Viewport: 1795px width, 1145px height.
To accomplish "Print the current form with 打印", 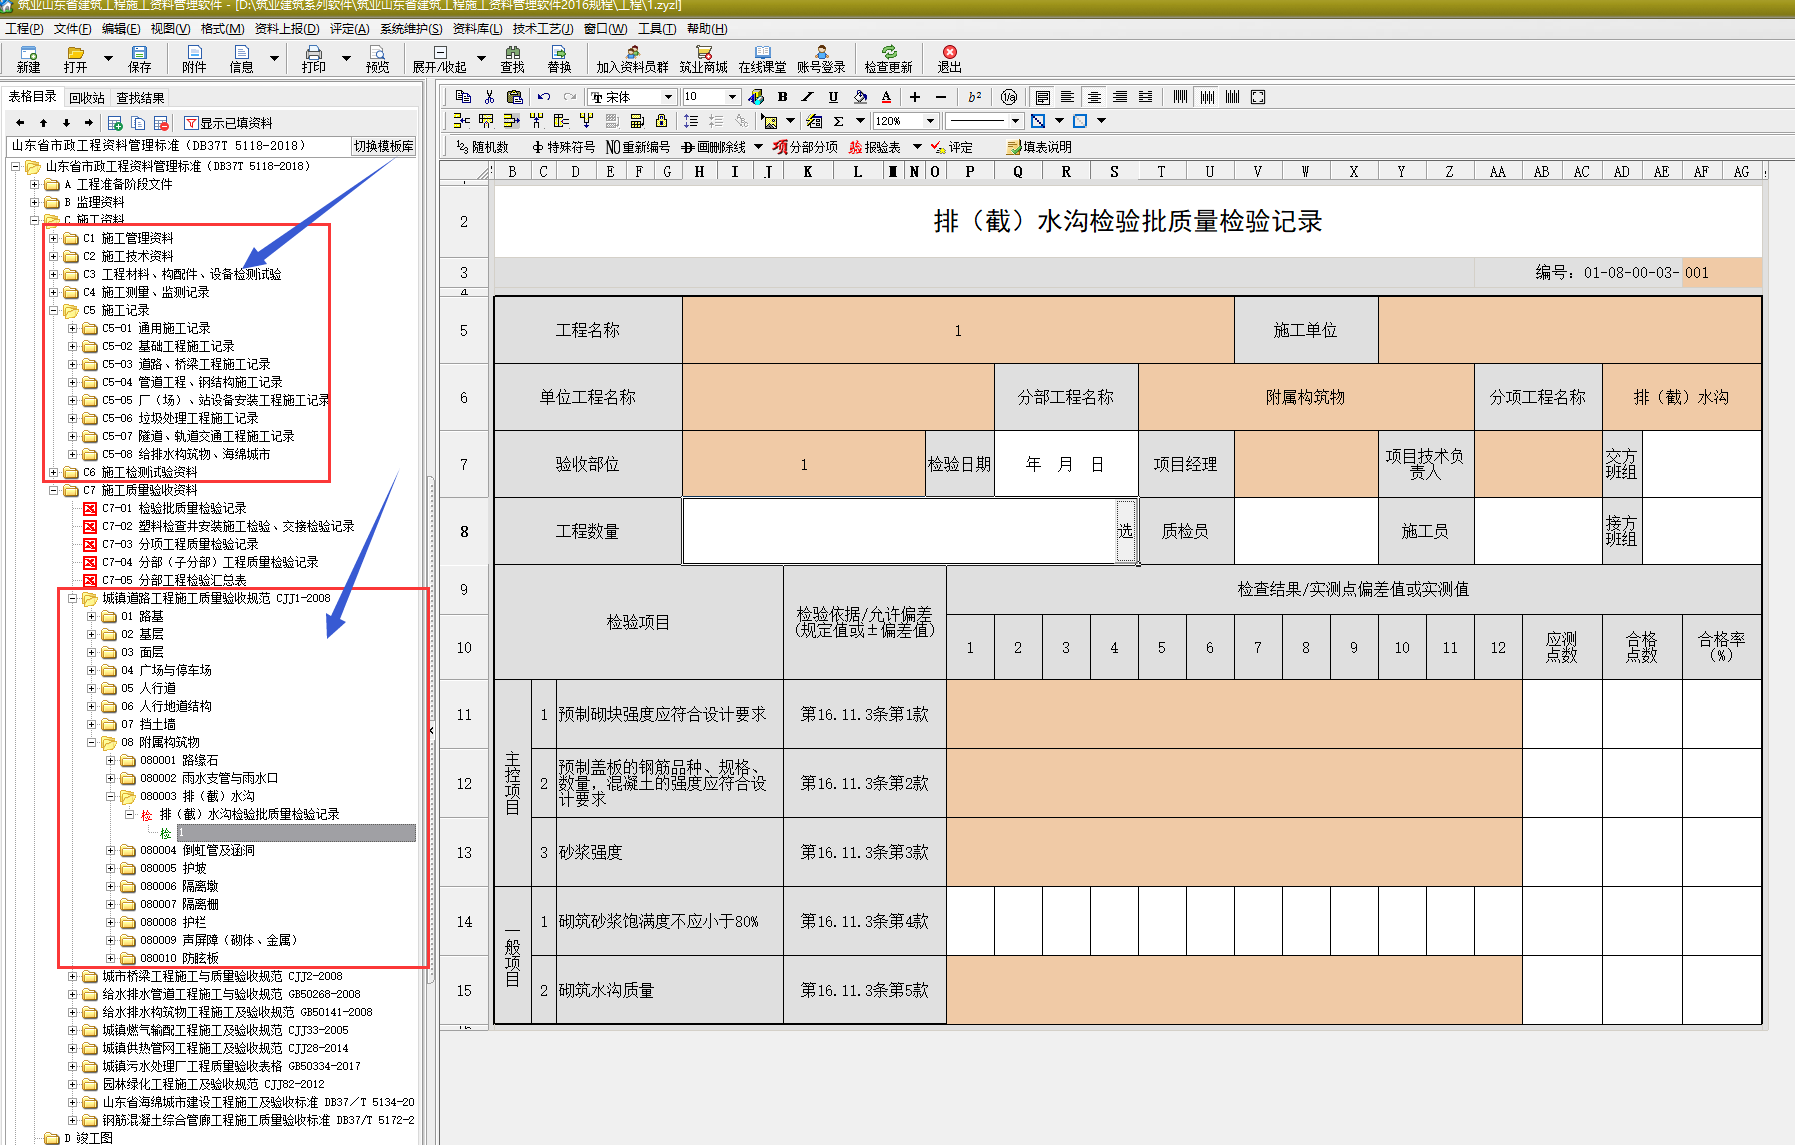I will point(314,59).
